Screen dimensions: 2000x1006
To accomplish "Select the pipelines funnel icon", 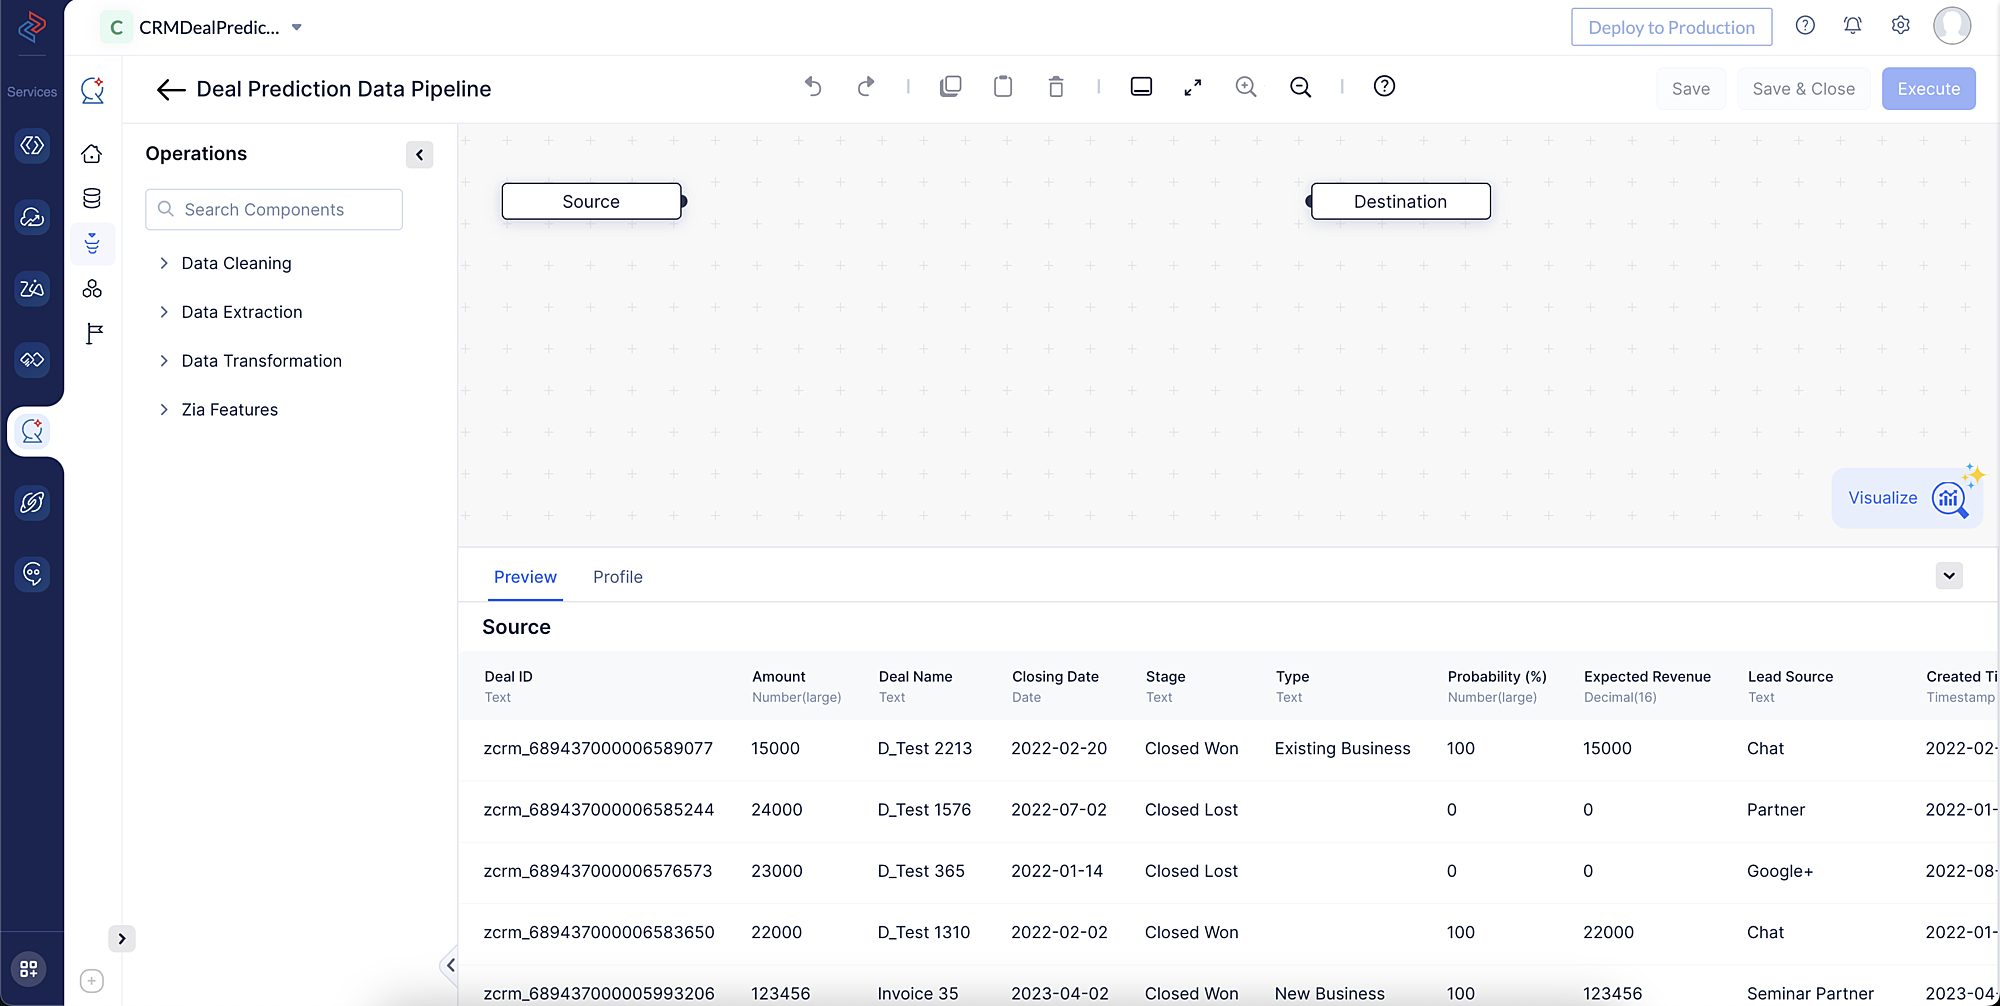I will point(92,244).
